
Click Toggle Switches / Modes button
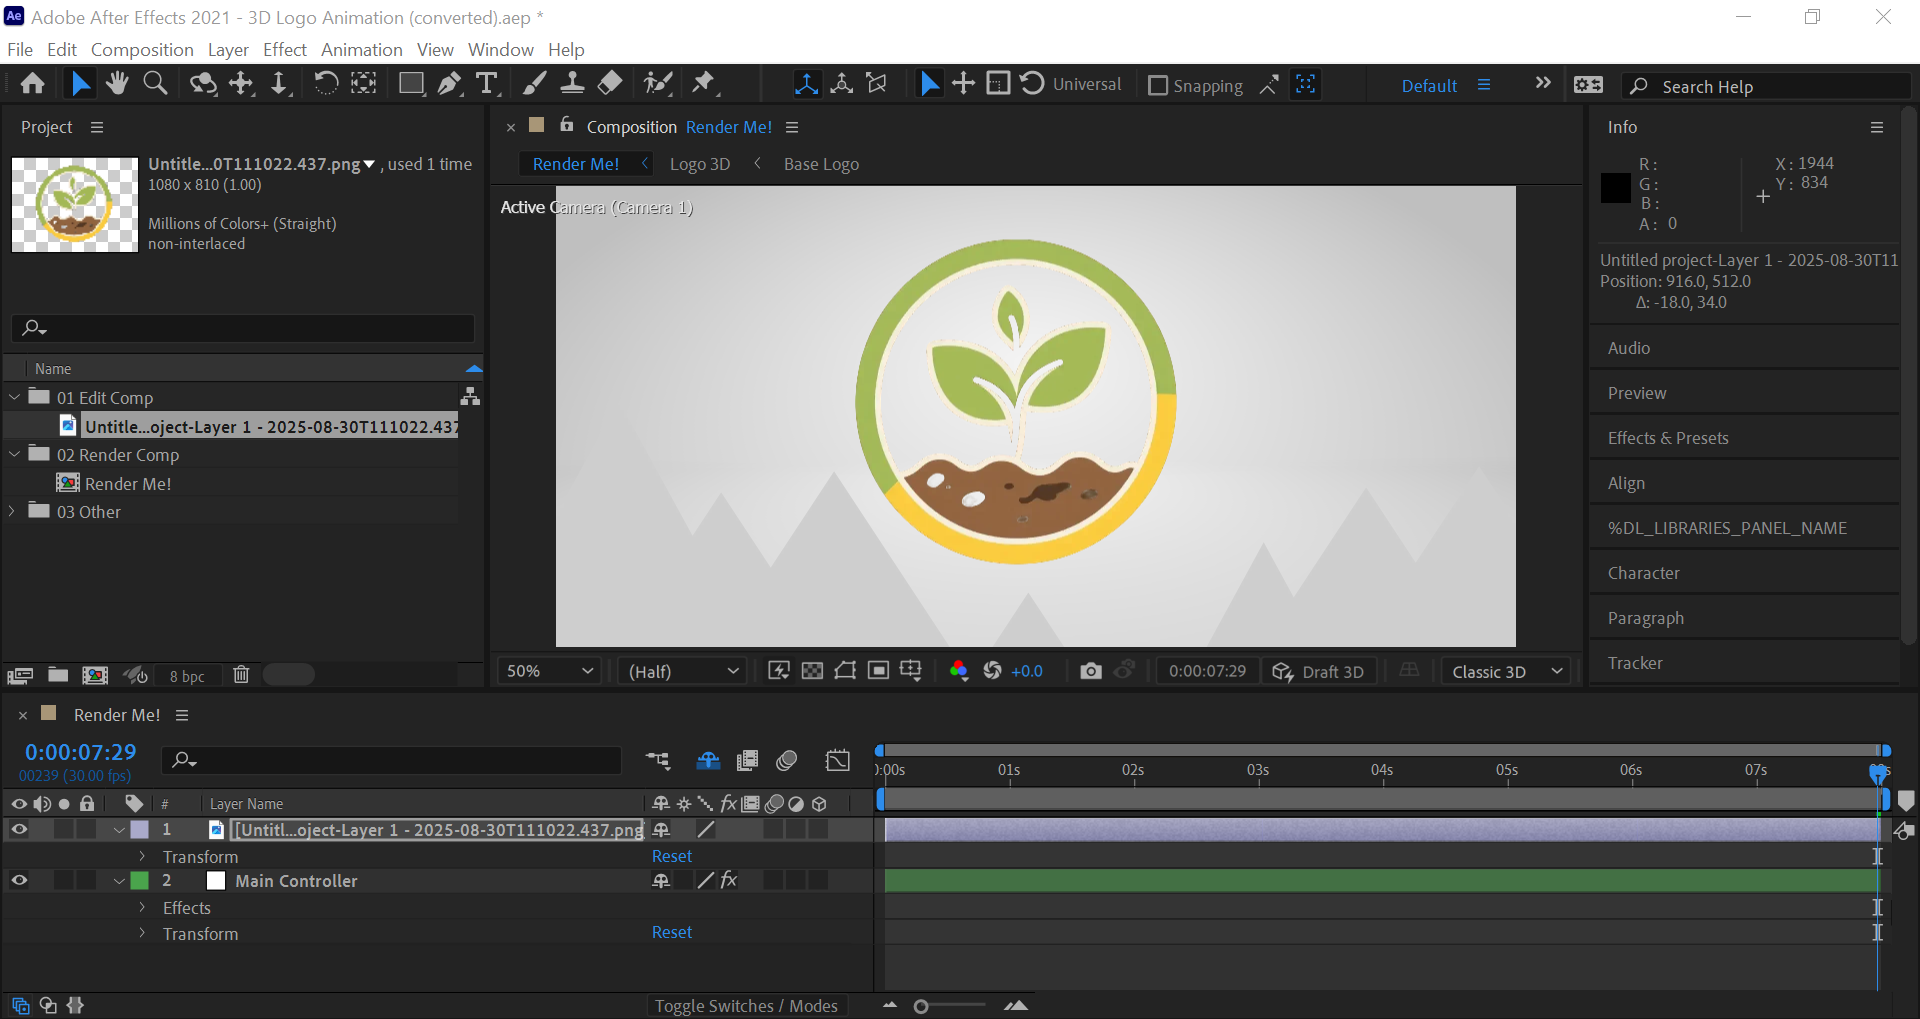click(746, 1006)
